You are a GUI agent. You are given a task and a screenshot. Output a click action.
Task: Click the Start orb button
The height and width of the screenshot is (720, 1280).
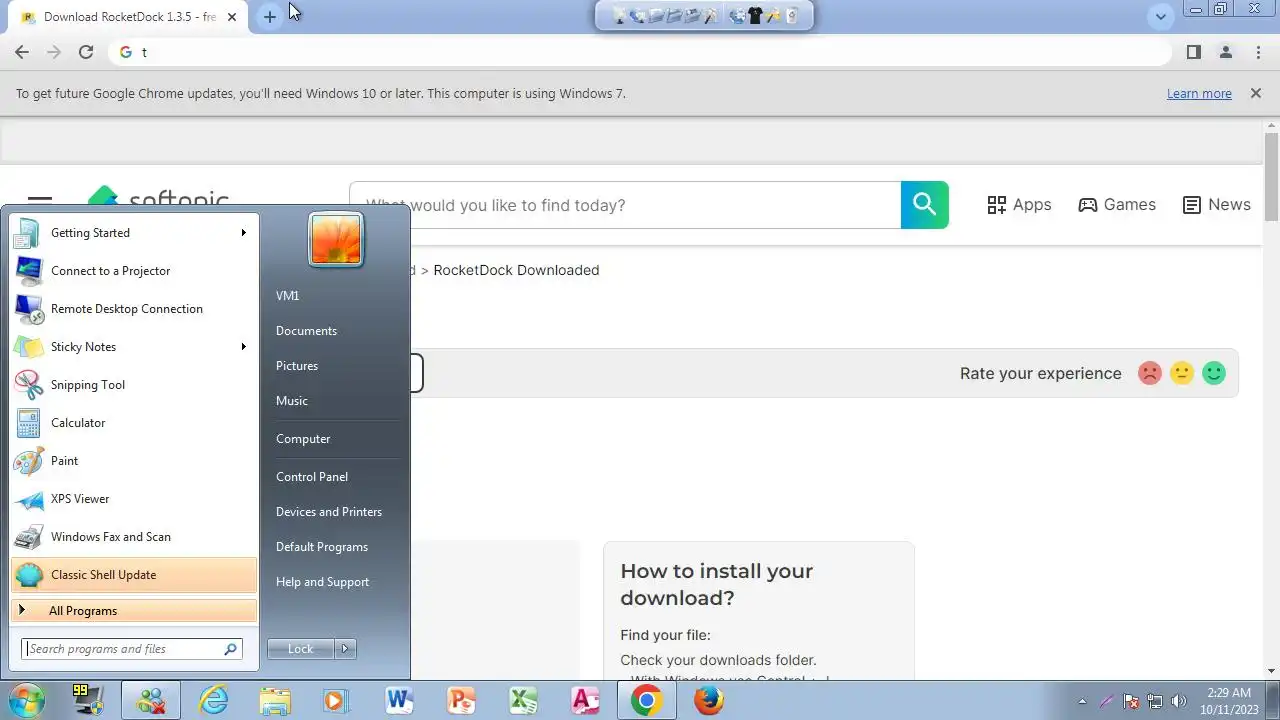tap(27, 700)
